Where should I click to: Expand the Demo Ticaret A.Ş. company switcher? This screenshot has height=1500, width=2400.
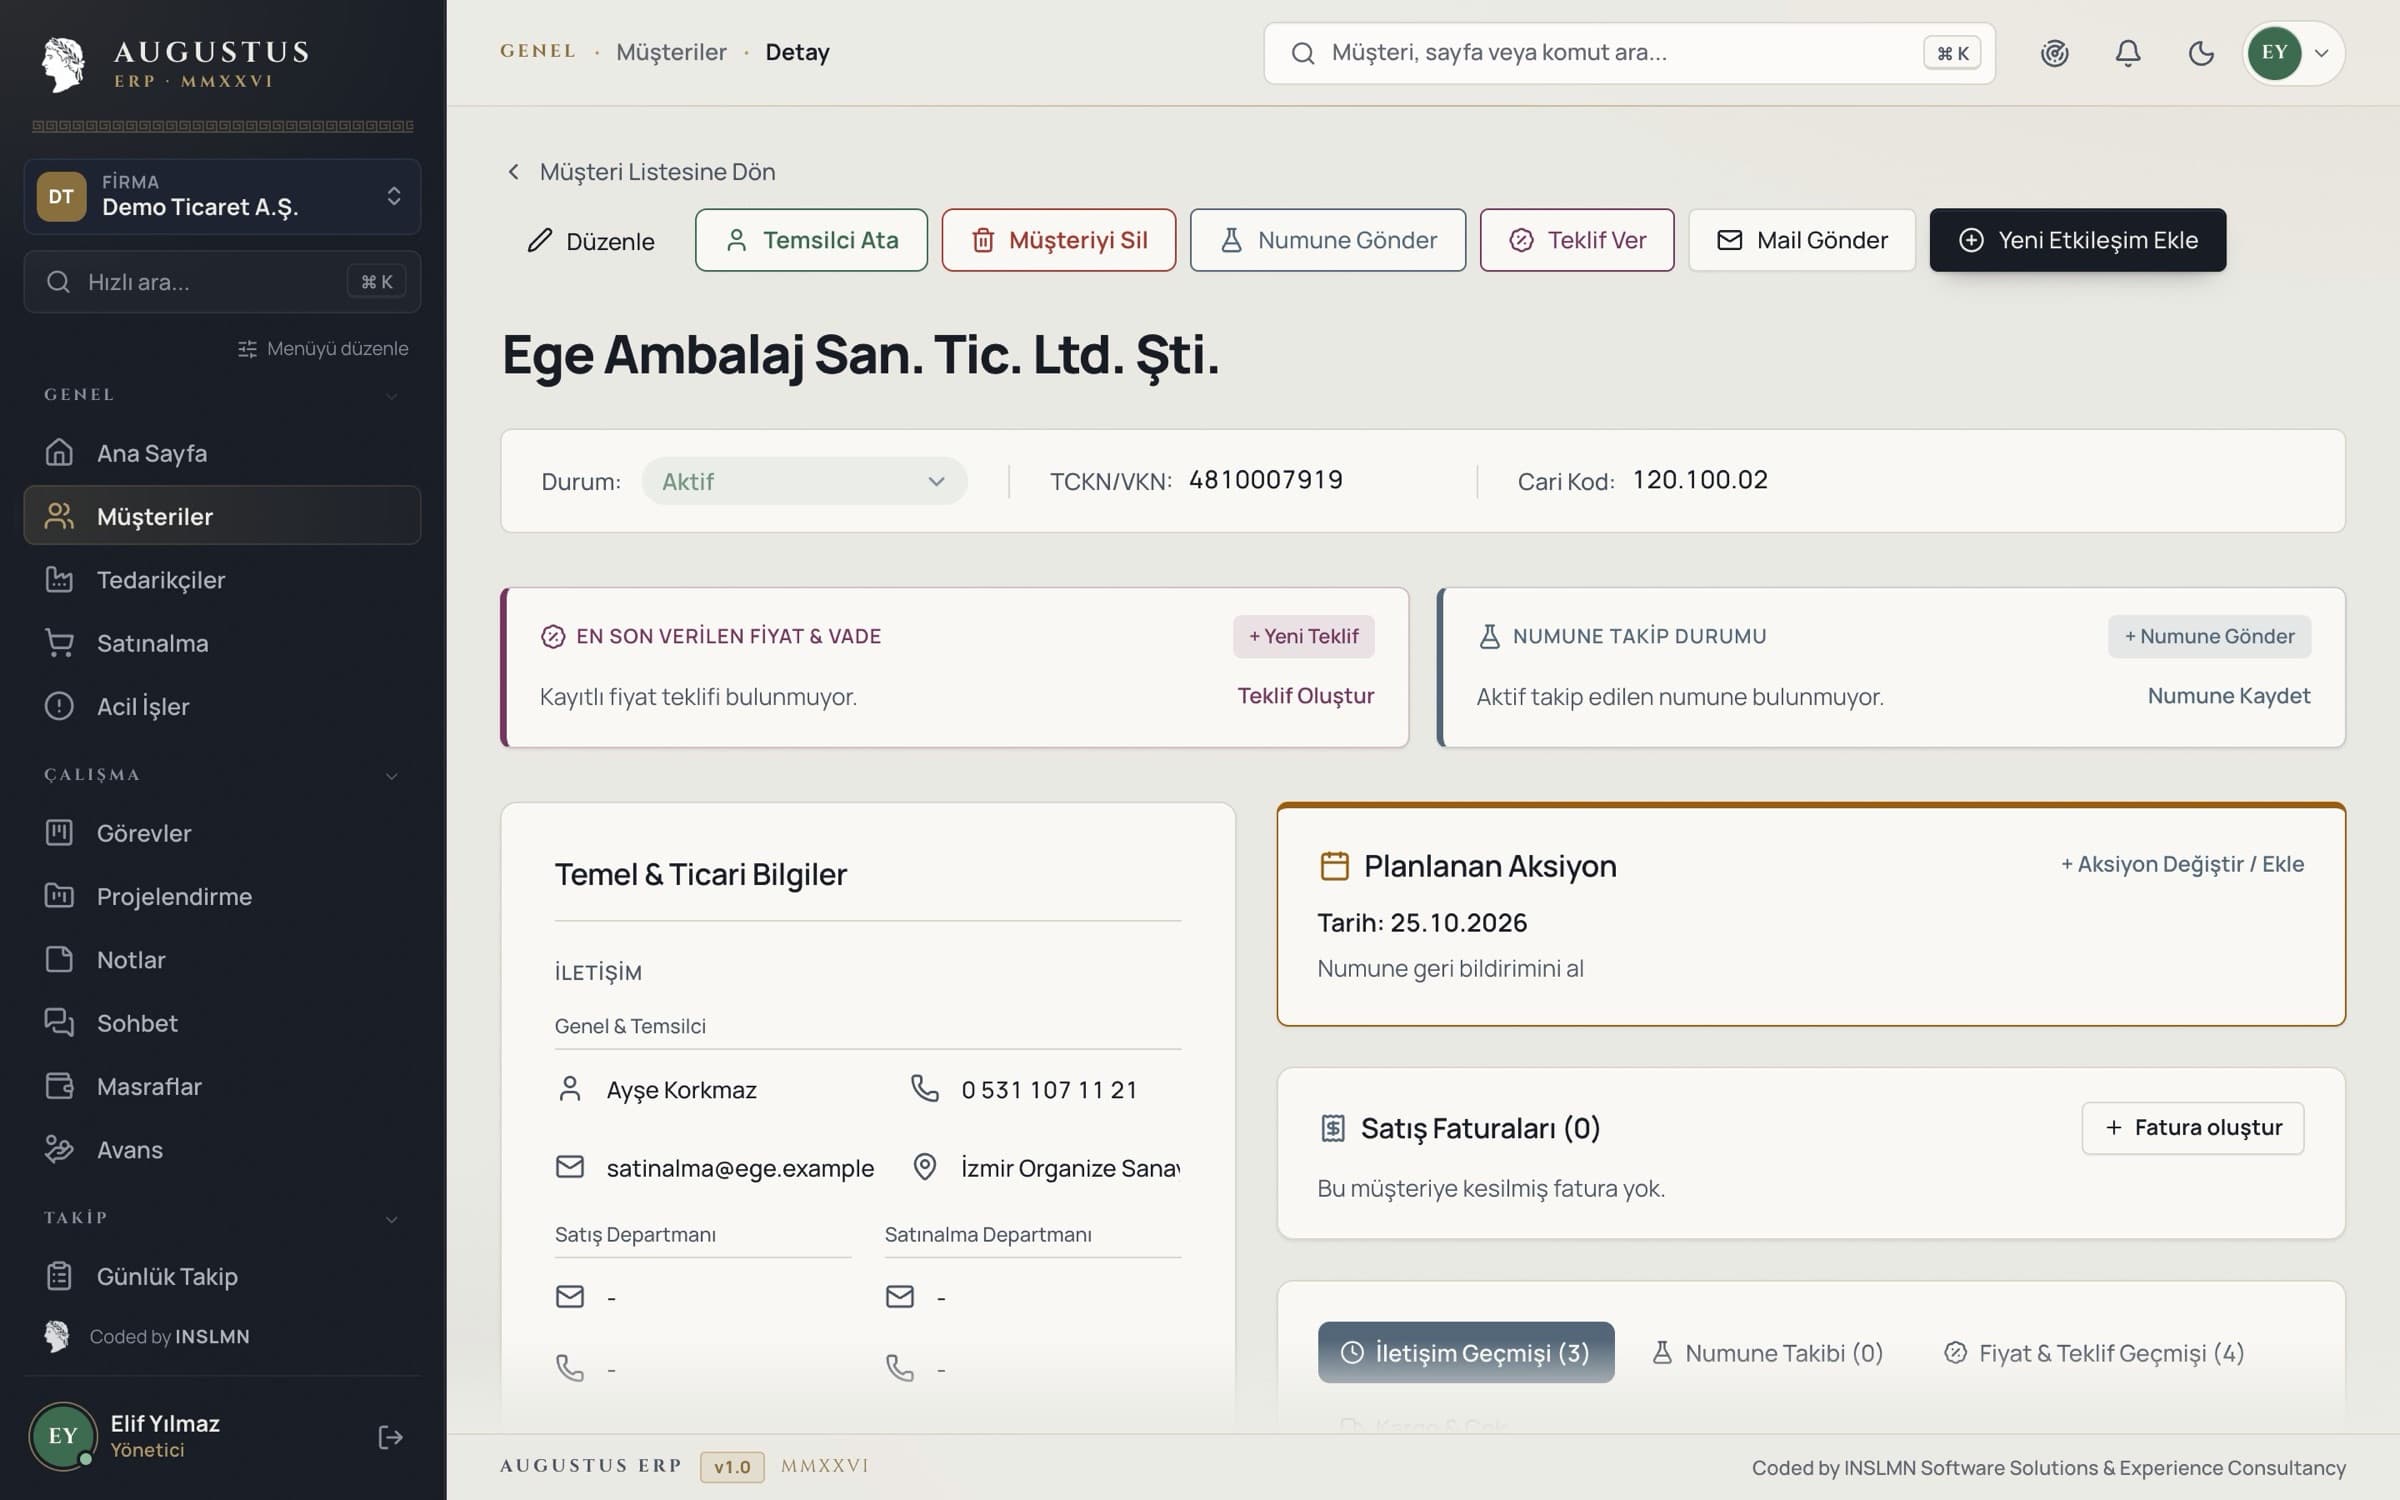coord(222,196)
